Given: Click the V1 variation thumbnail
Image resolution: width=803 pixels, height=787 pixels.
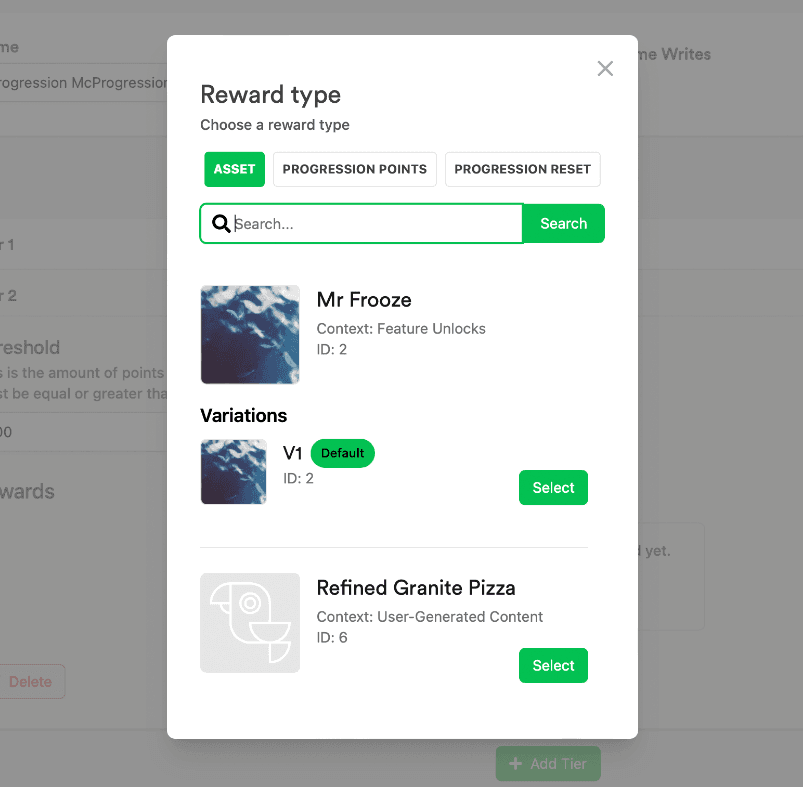Looking at the screenshot, I should click(234, 472).
